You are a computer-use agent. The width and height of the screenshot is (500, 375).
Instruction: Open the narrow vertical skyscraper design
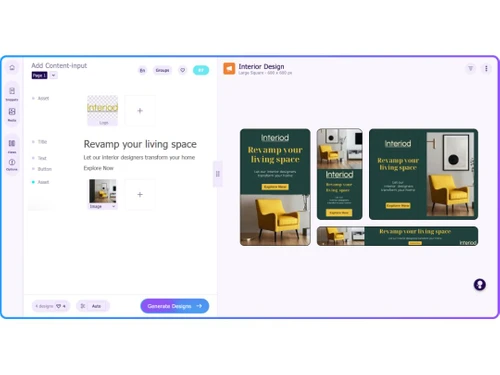tap(339, 174)
